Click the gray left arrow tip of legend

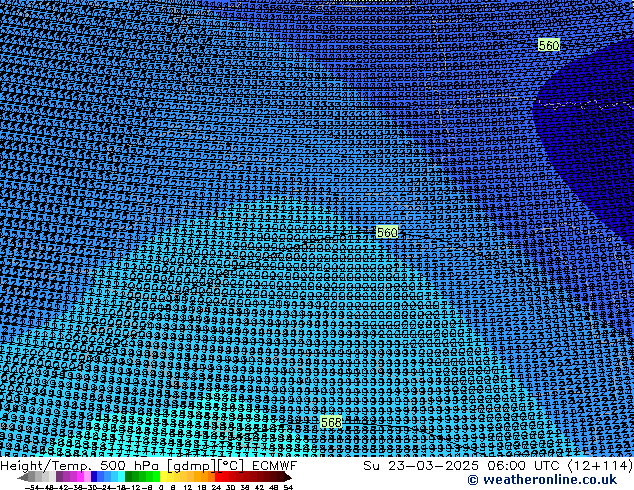(23, 477)
